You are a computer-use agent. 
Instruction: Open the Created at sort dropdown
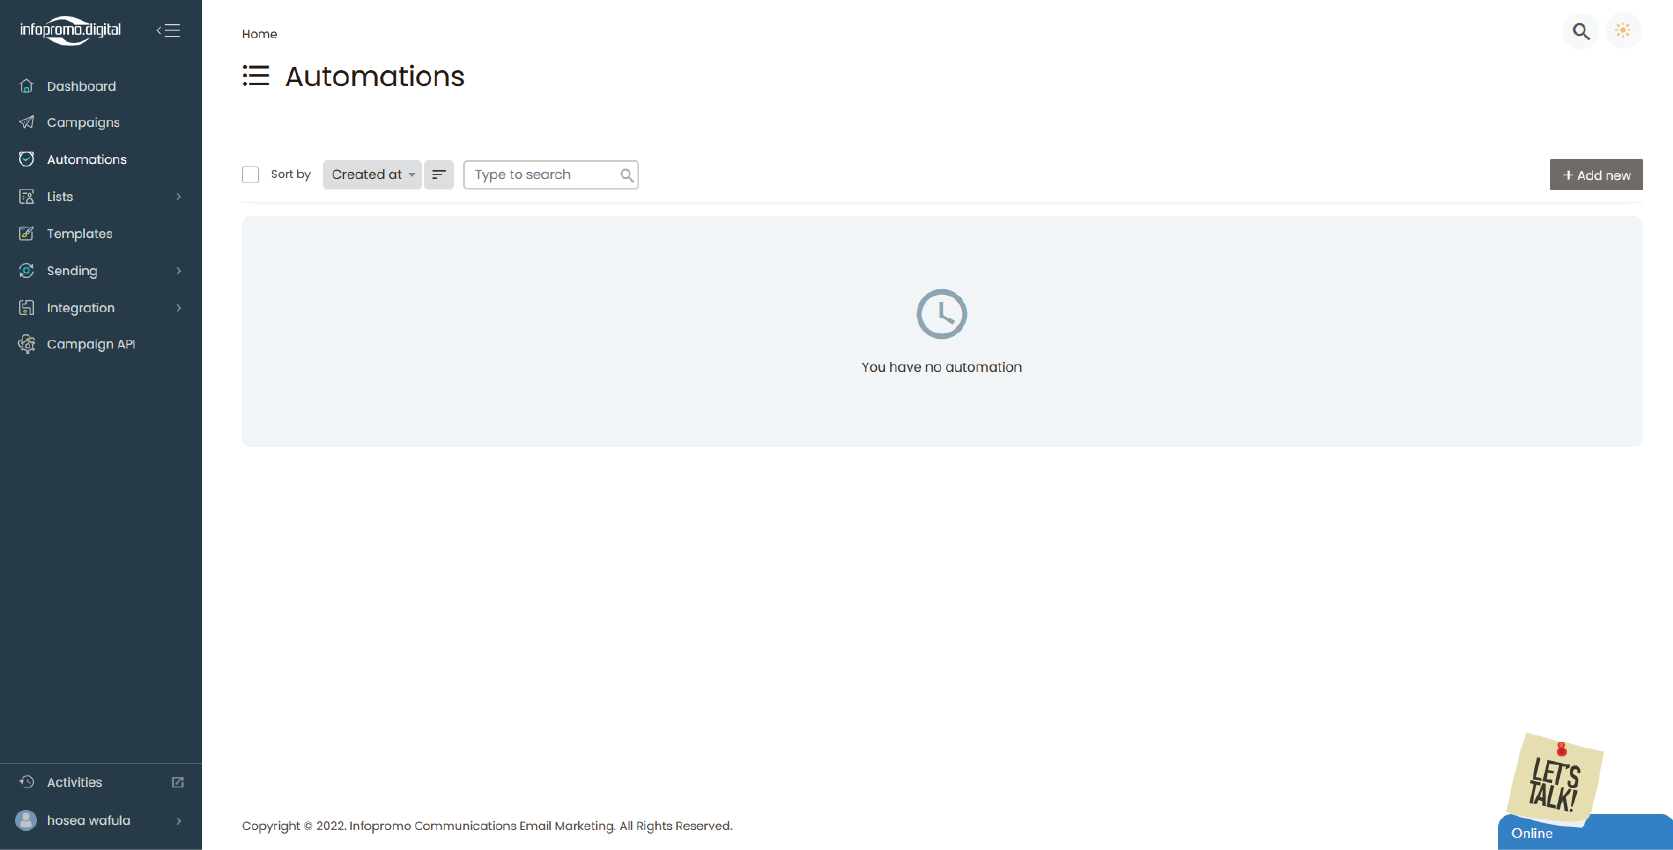point(372,174)
